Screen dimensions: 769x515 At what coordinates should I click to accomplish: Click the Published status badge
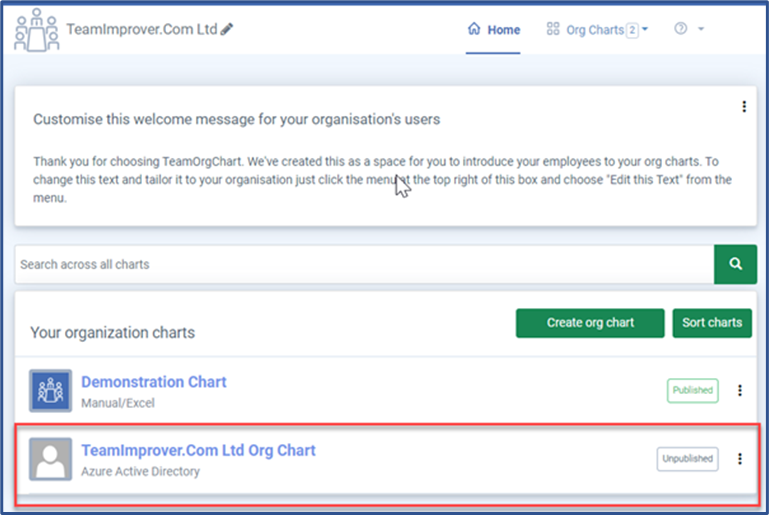coord(692,391)
